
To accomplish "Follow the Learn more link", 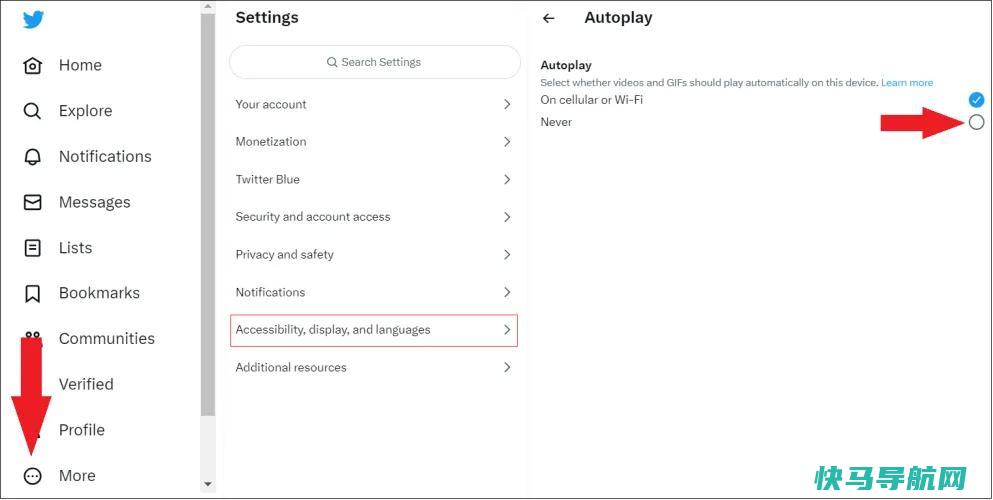I will [907, 83].
